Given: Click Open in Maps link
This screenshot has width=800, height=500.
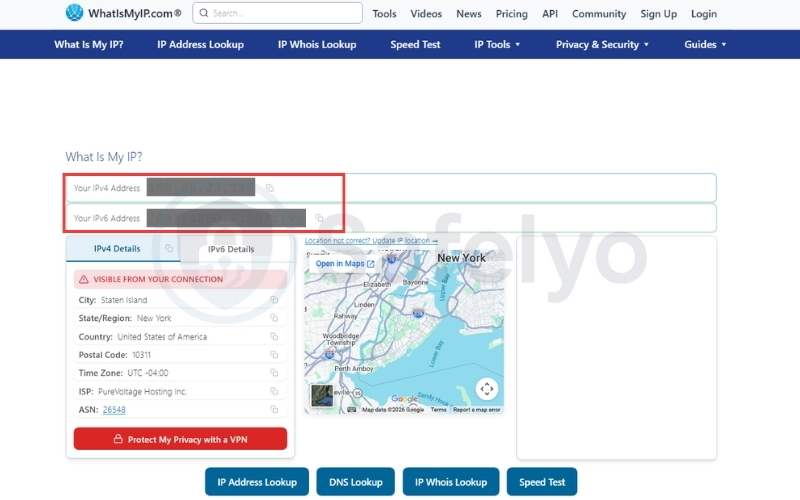Looking at the screenshot, I should tap(344, 264).
